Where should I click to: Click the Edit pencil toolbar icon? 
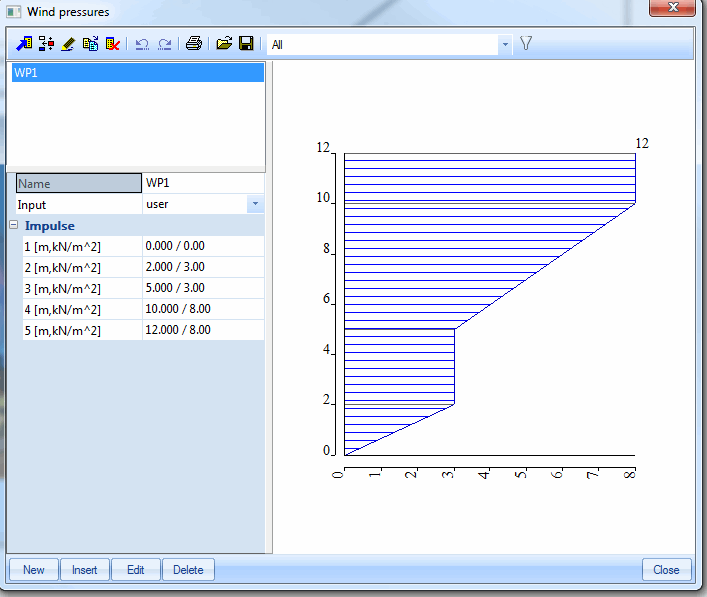click(68, 44)
